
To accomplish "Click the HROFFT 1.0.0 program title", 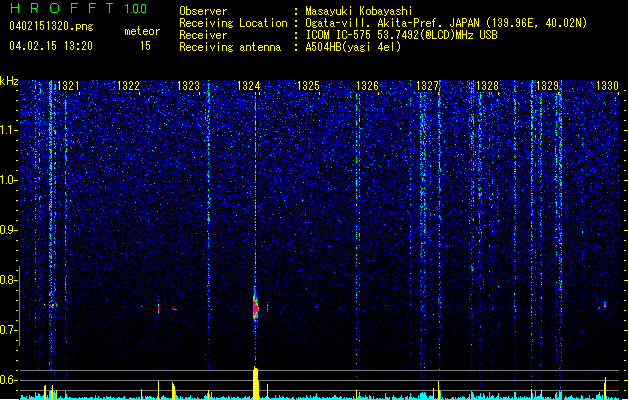I will 79,8.
